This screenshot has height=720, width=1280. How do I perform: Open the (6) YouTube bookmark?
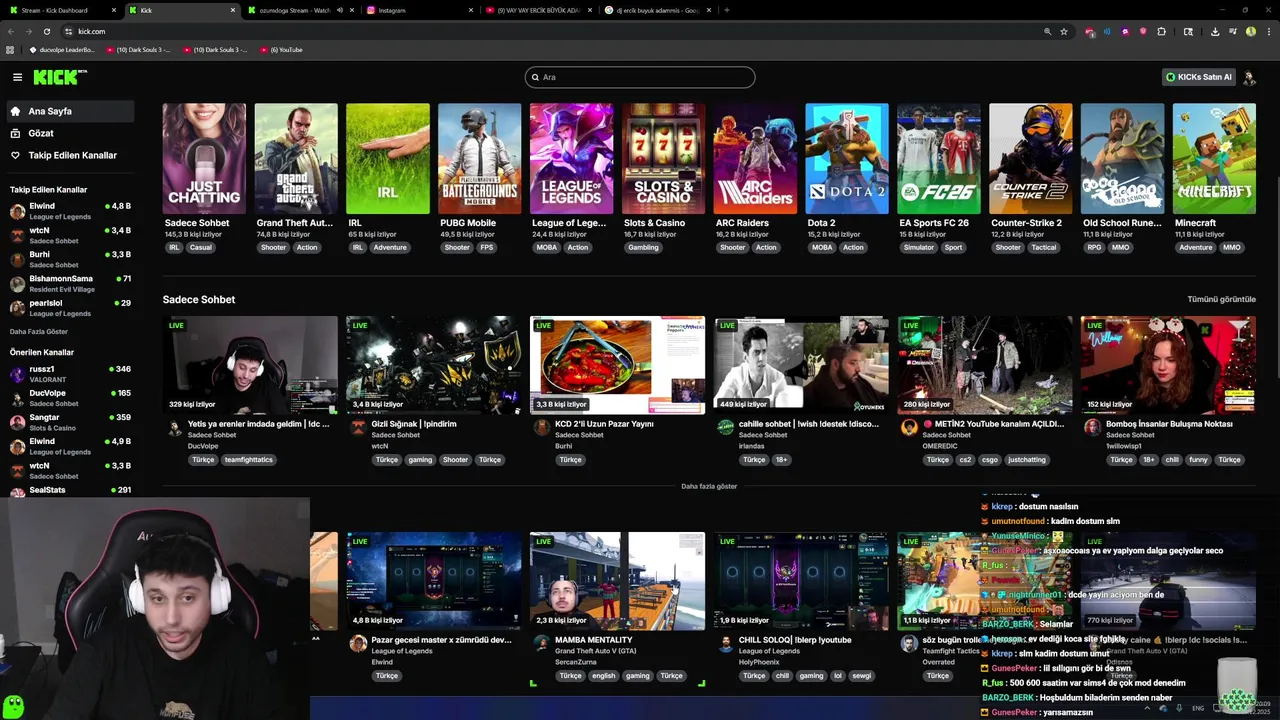pos(281,49)
